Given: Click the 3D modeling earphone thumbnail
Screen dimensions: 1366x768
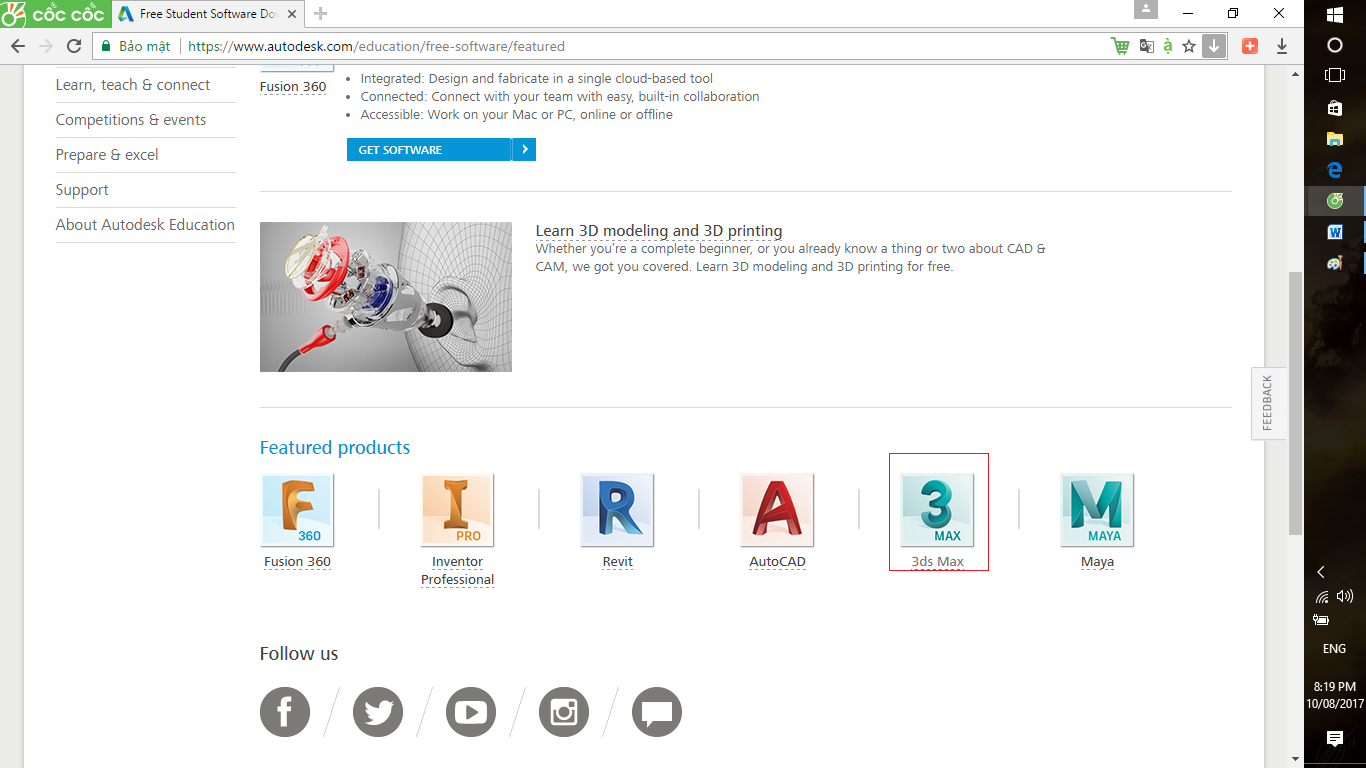Looking at the screenshot, I should 386,297.
